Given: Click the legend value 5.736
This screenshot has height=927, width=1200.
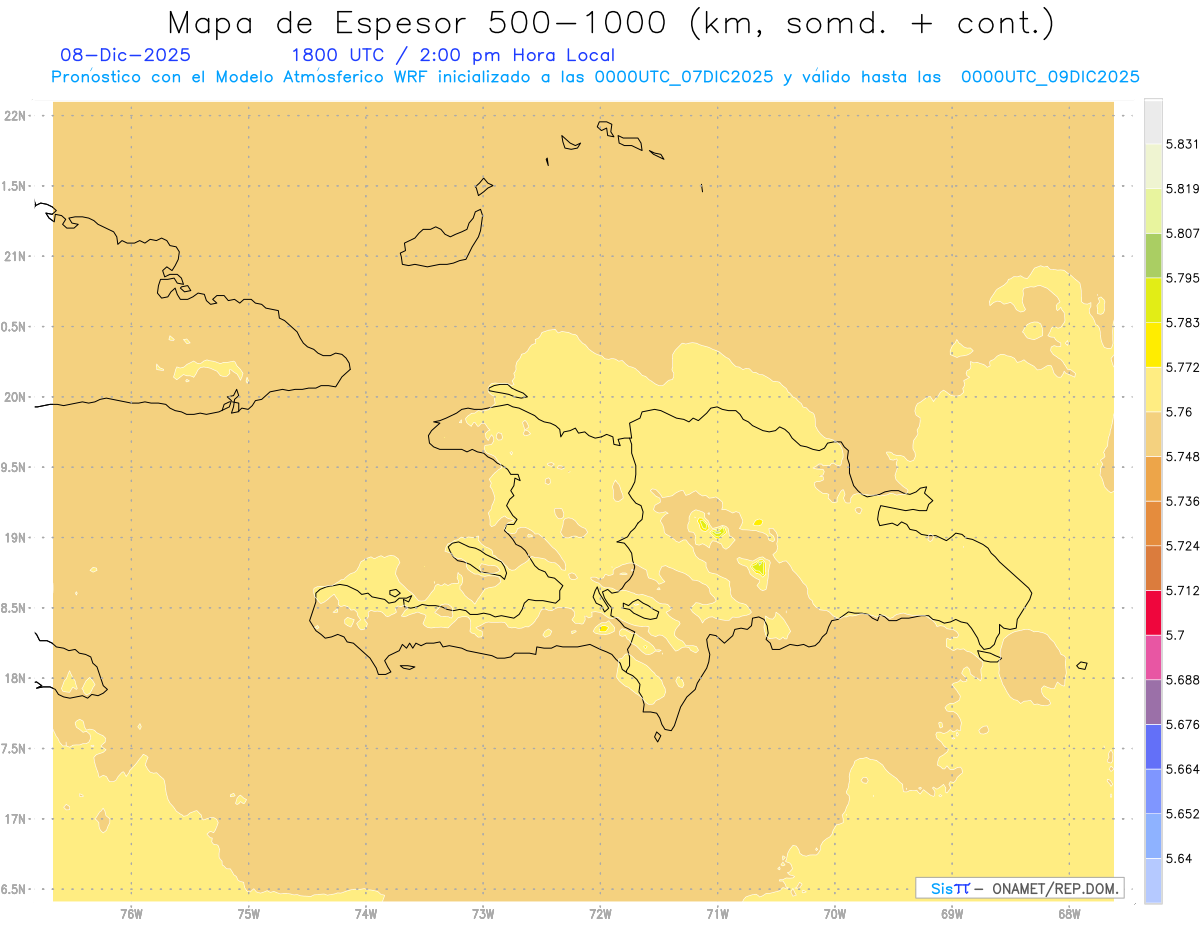Looking at the screenshot, I should coord(1183,501).
